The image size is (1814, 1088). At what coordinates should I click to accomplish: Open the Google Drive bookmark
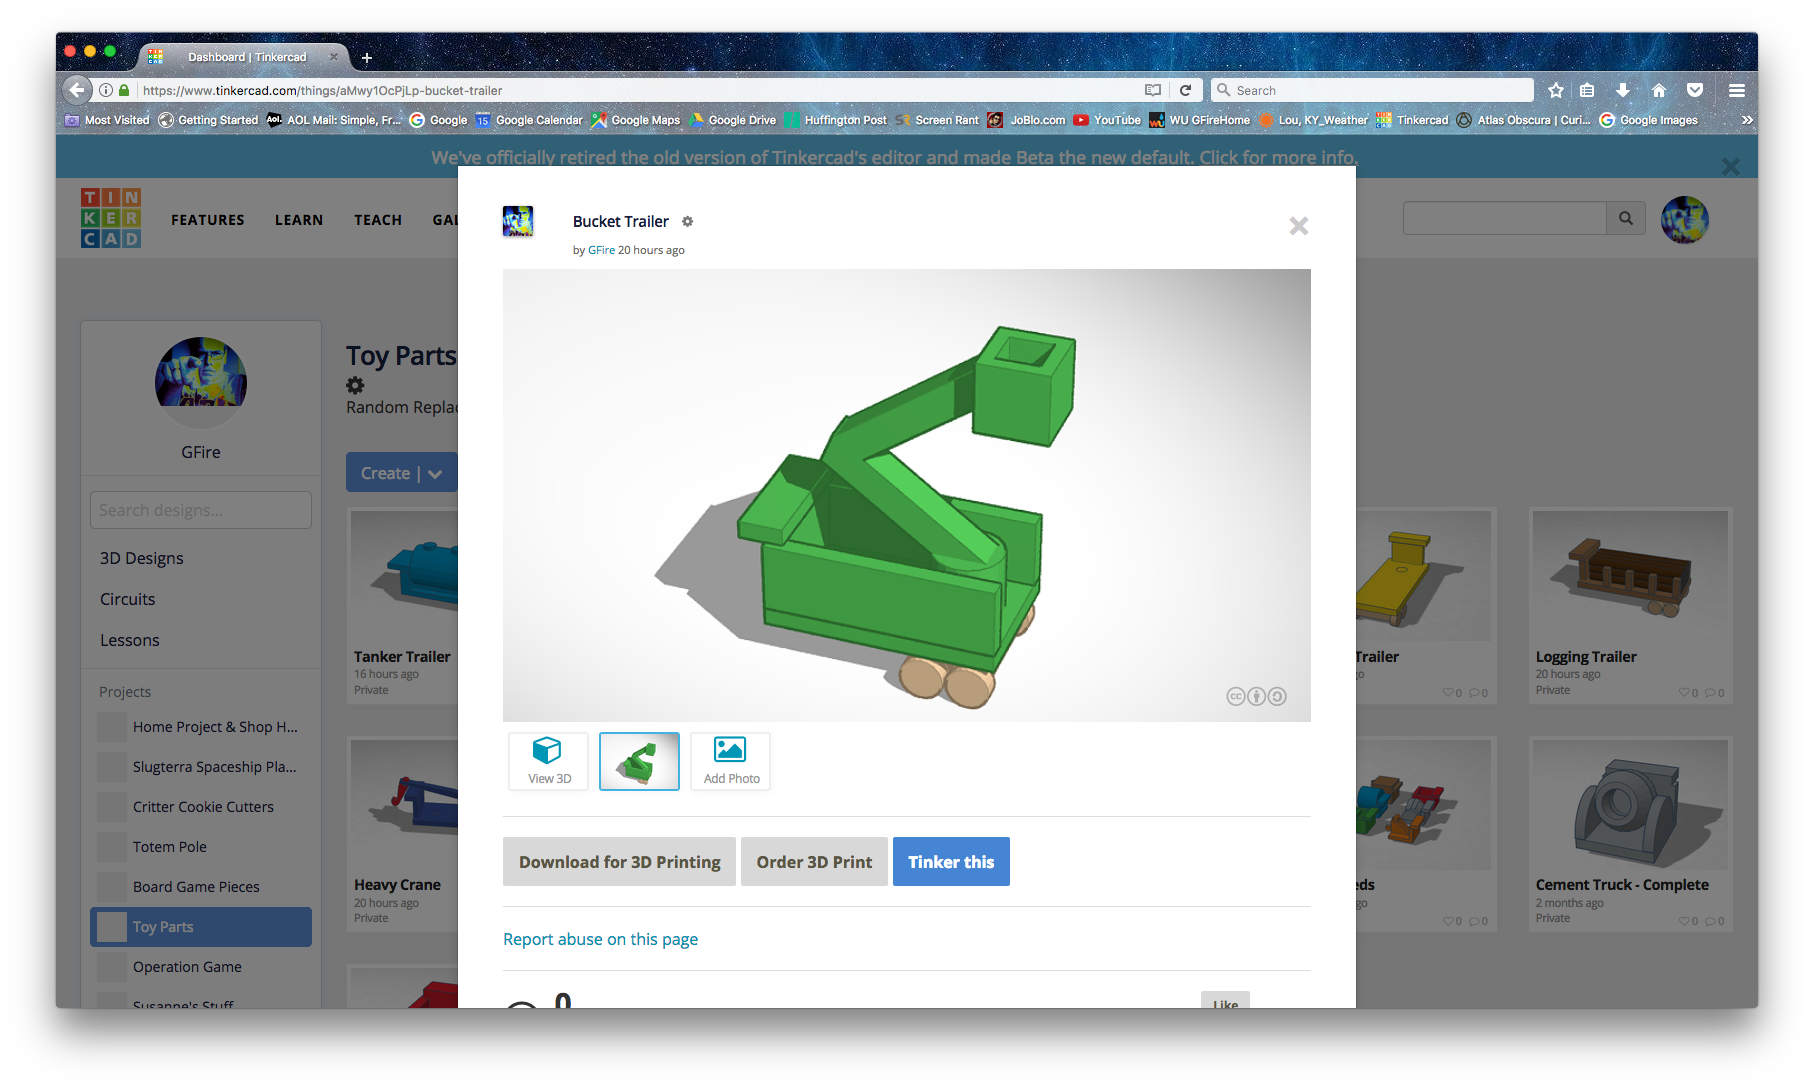732,120
